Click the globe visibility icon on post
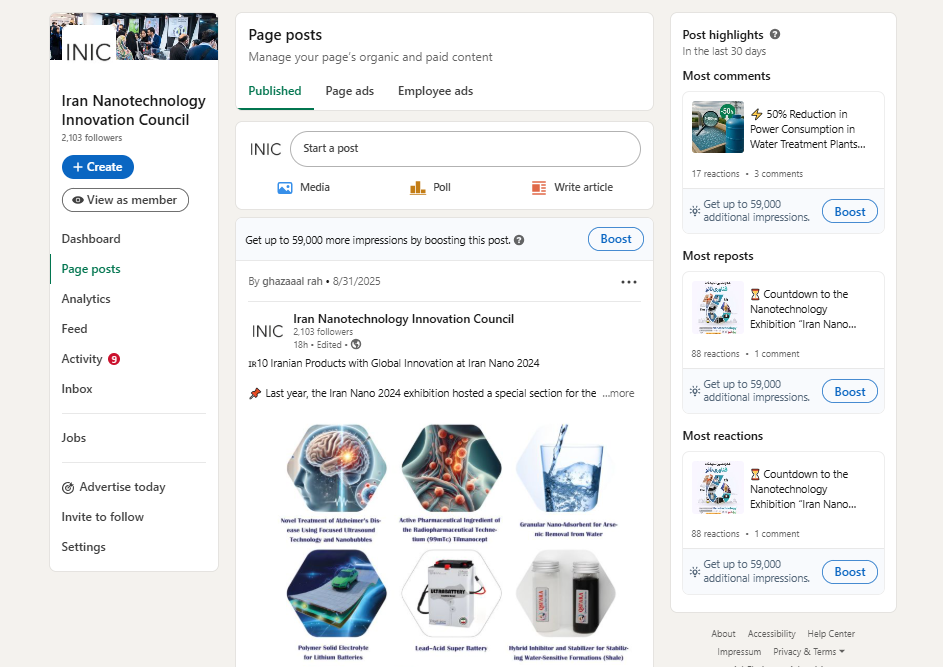943x667 pixels. point(356,344)
